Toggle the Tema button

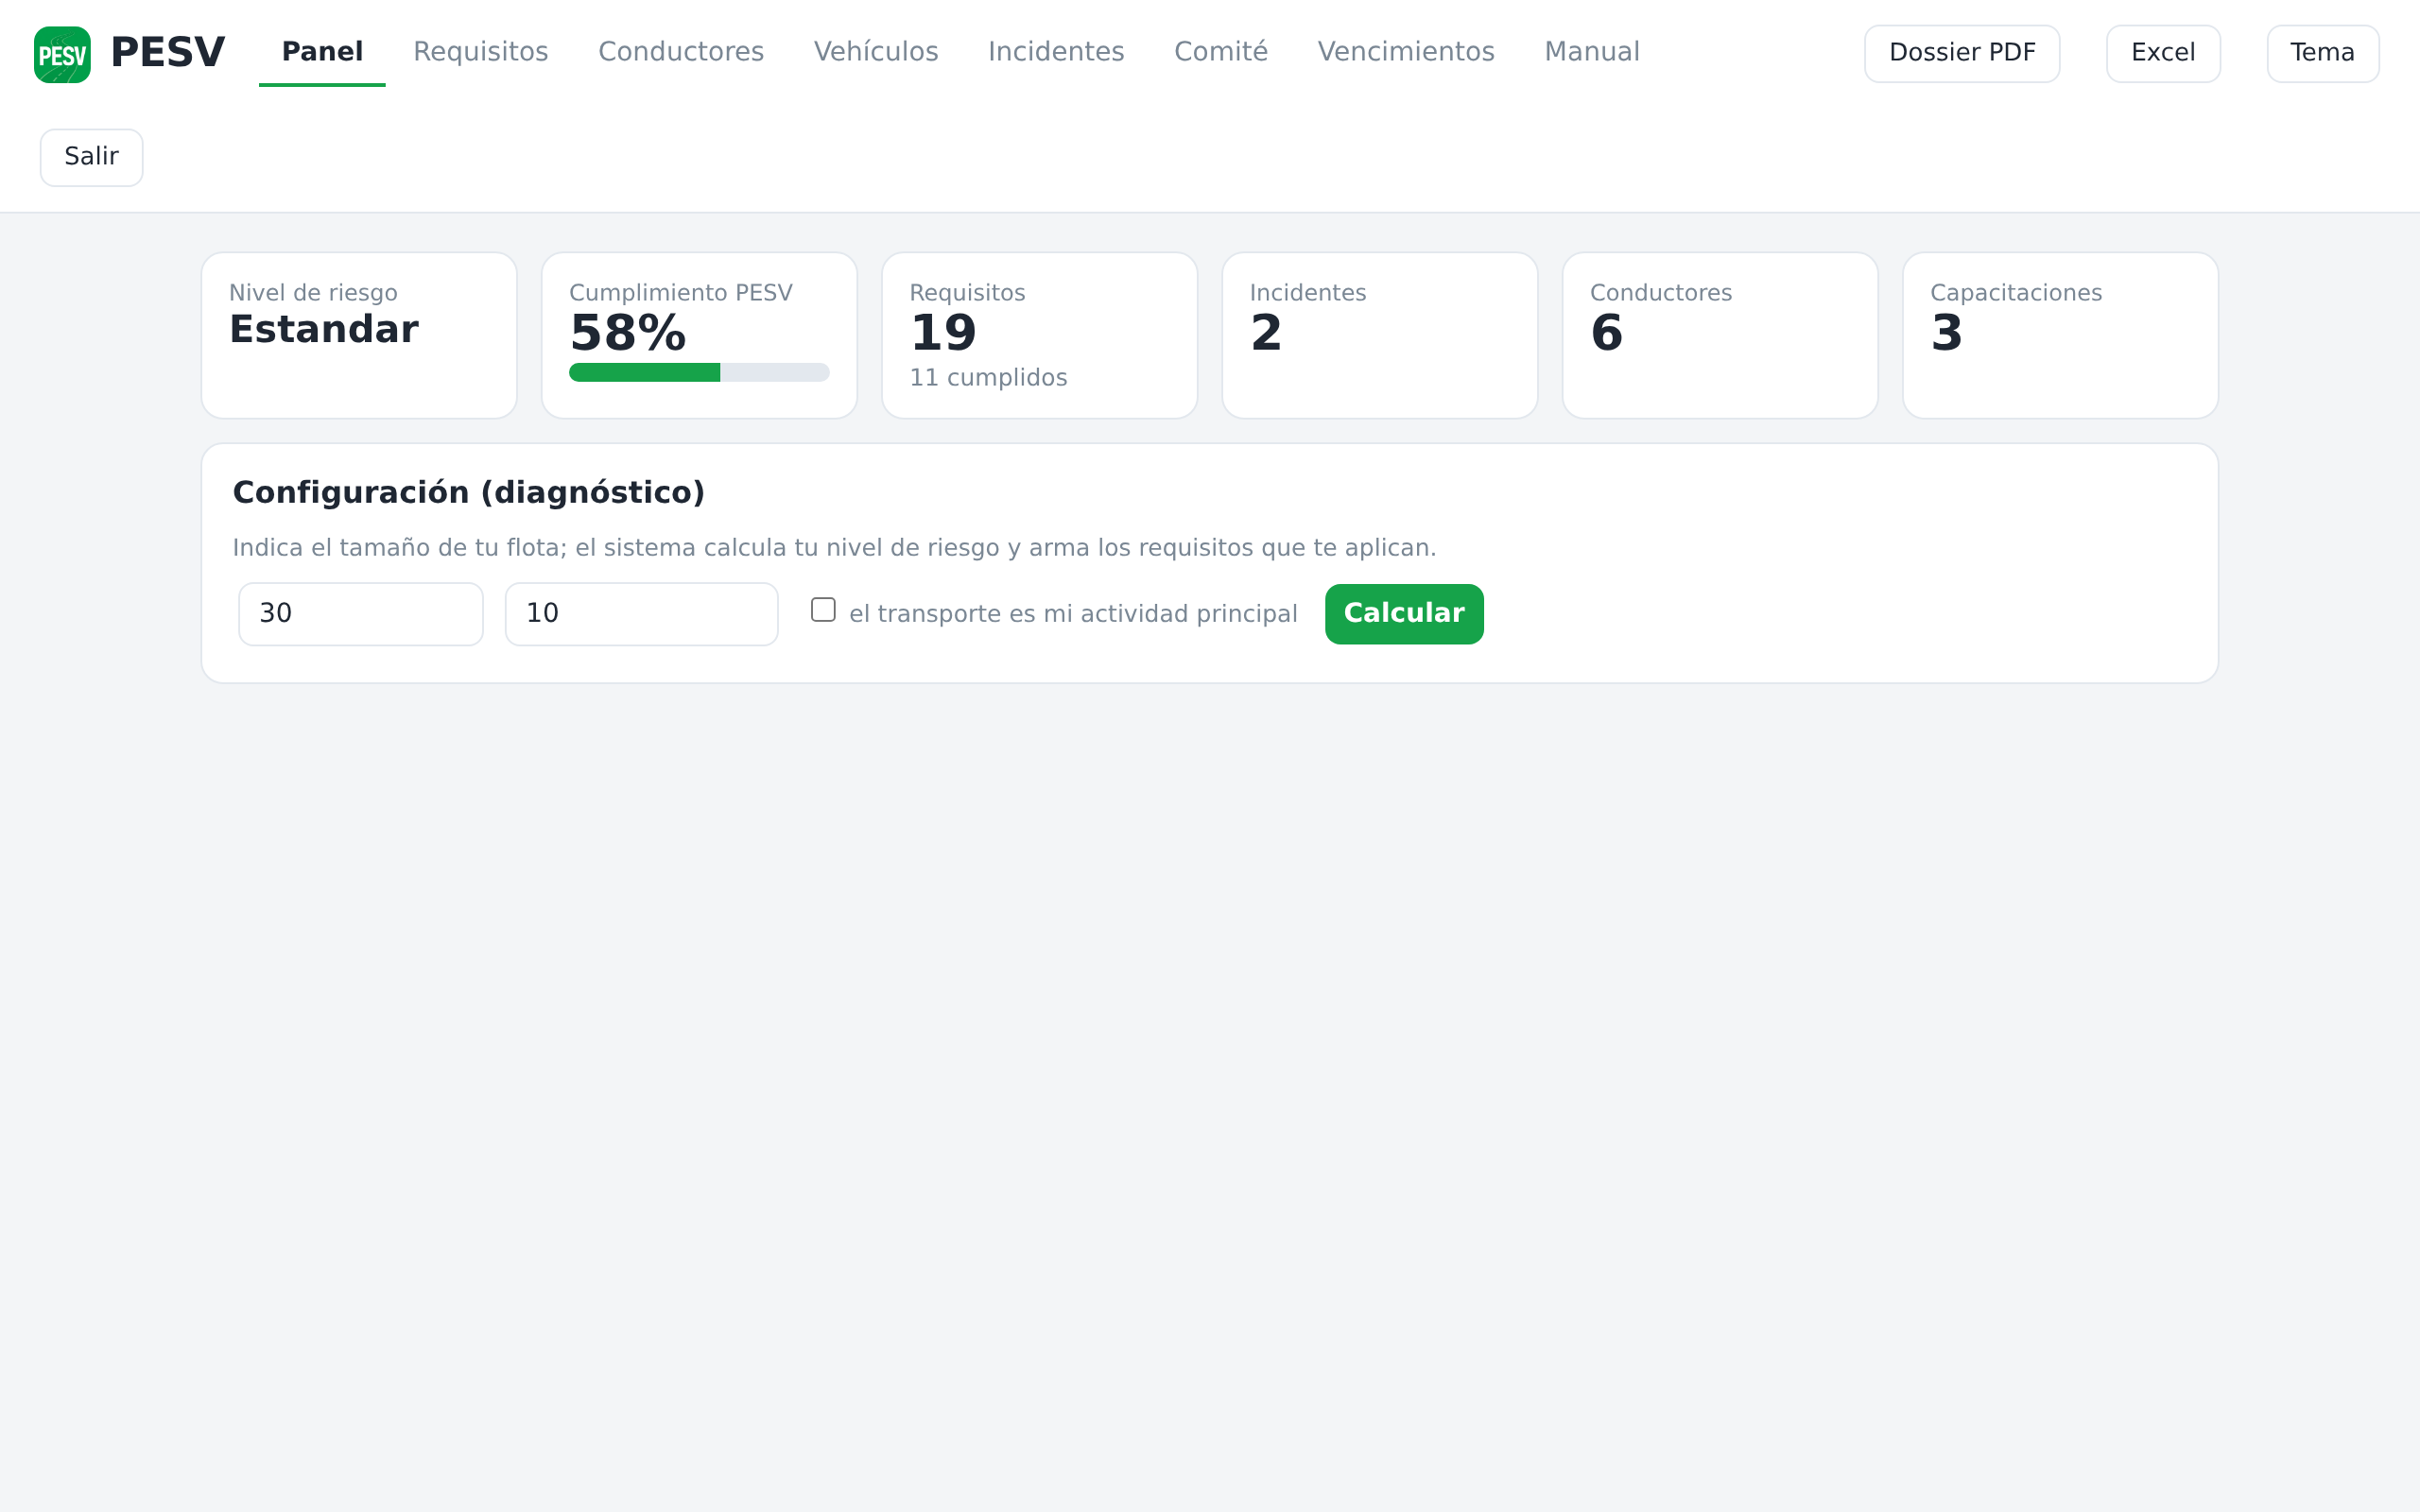2323,53
